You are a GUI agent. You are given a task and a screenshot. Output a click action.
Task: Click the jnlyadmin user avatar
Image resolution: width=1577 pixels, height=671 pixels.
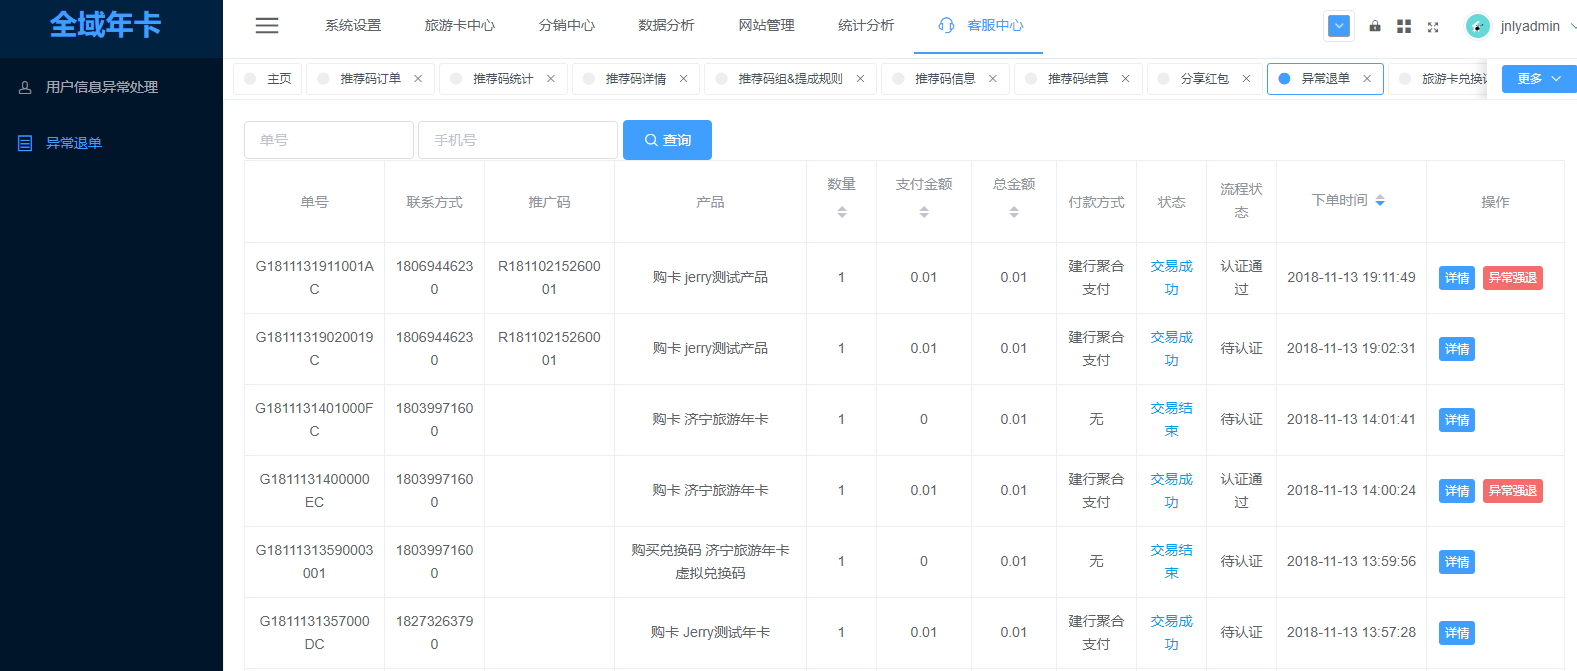click(x=1477, y=26)
